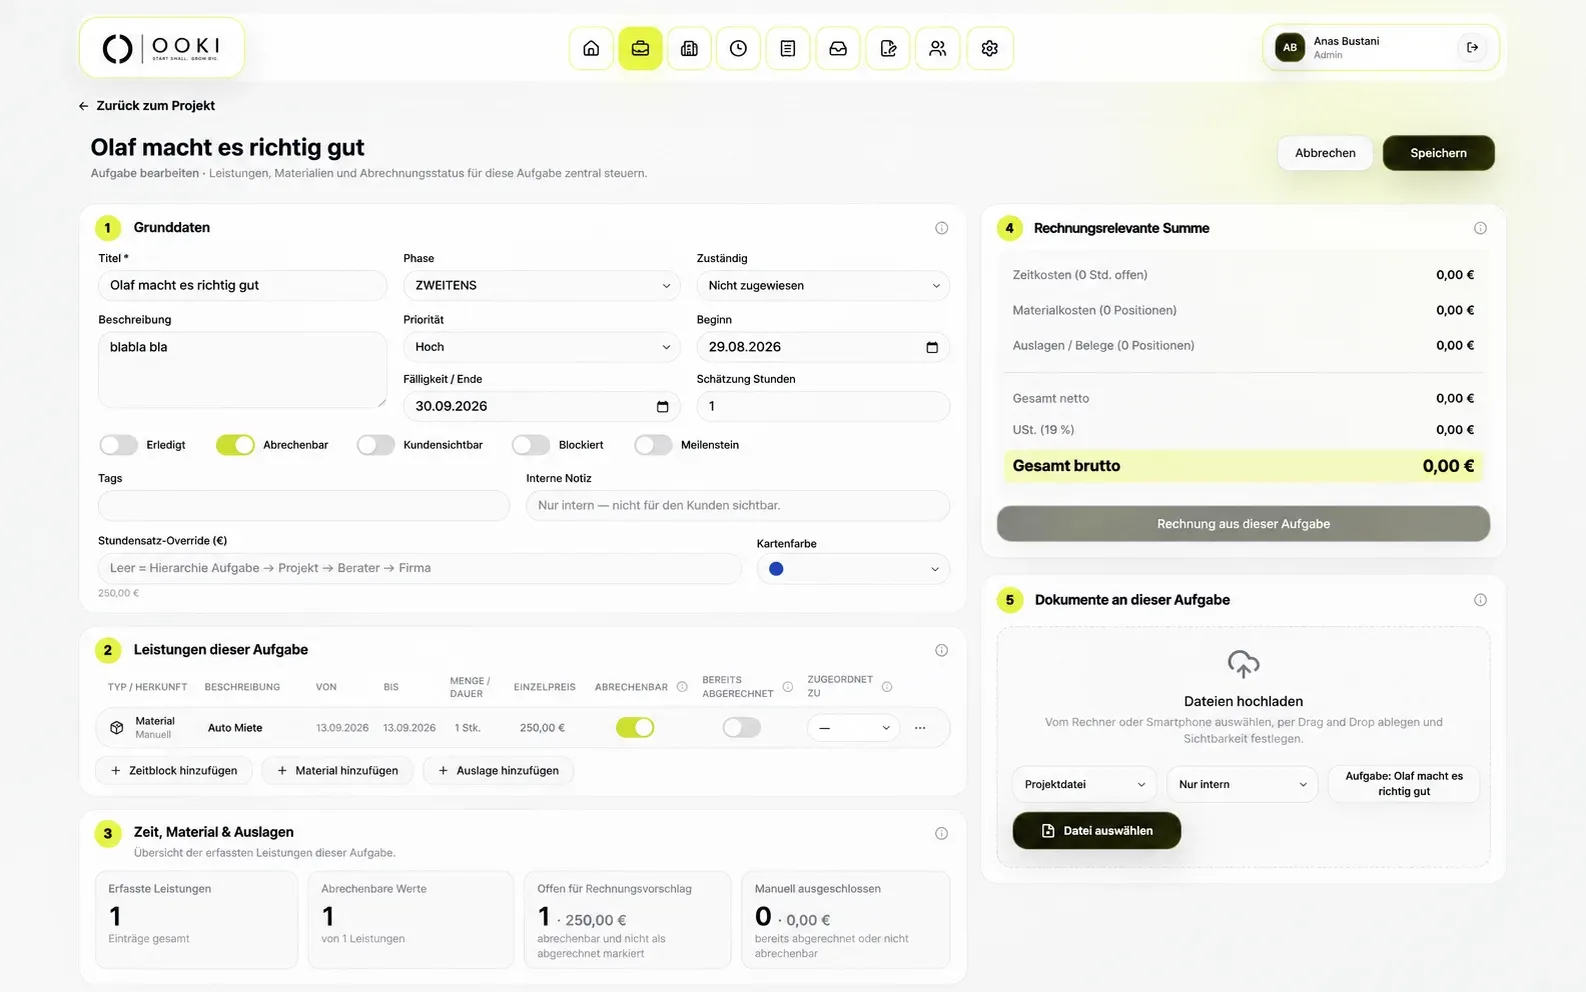Open more options for the Auto Miete row
Screen dimensions: 1586x992
920,728
